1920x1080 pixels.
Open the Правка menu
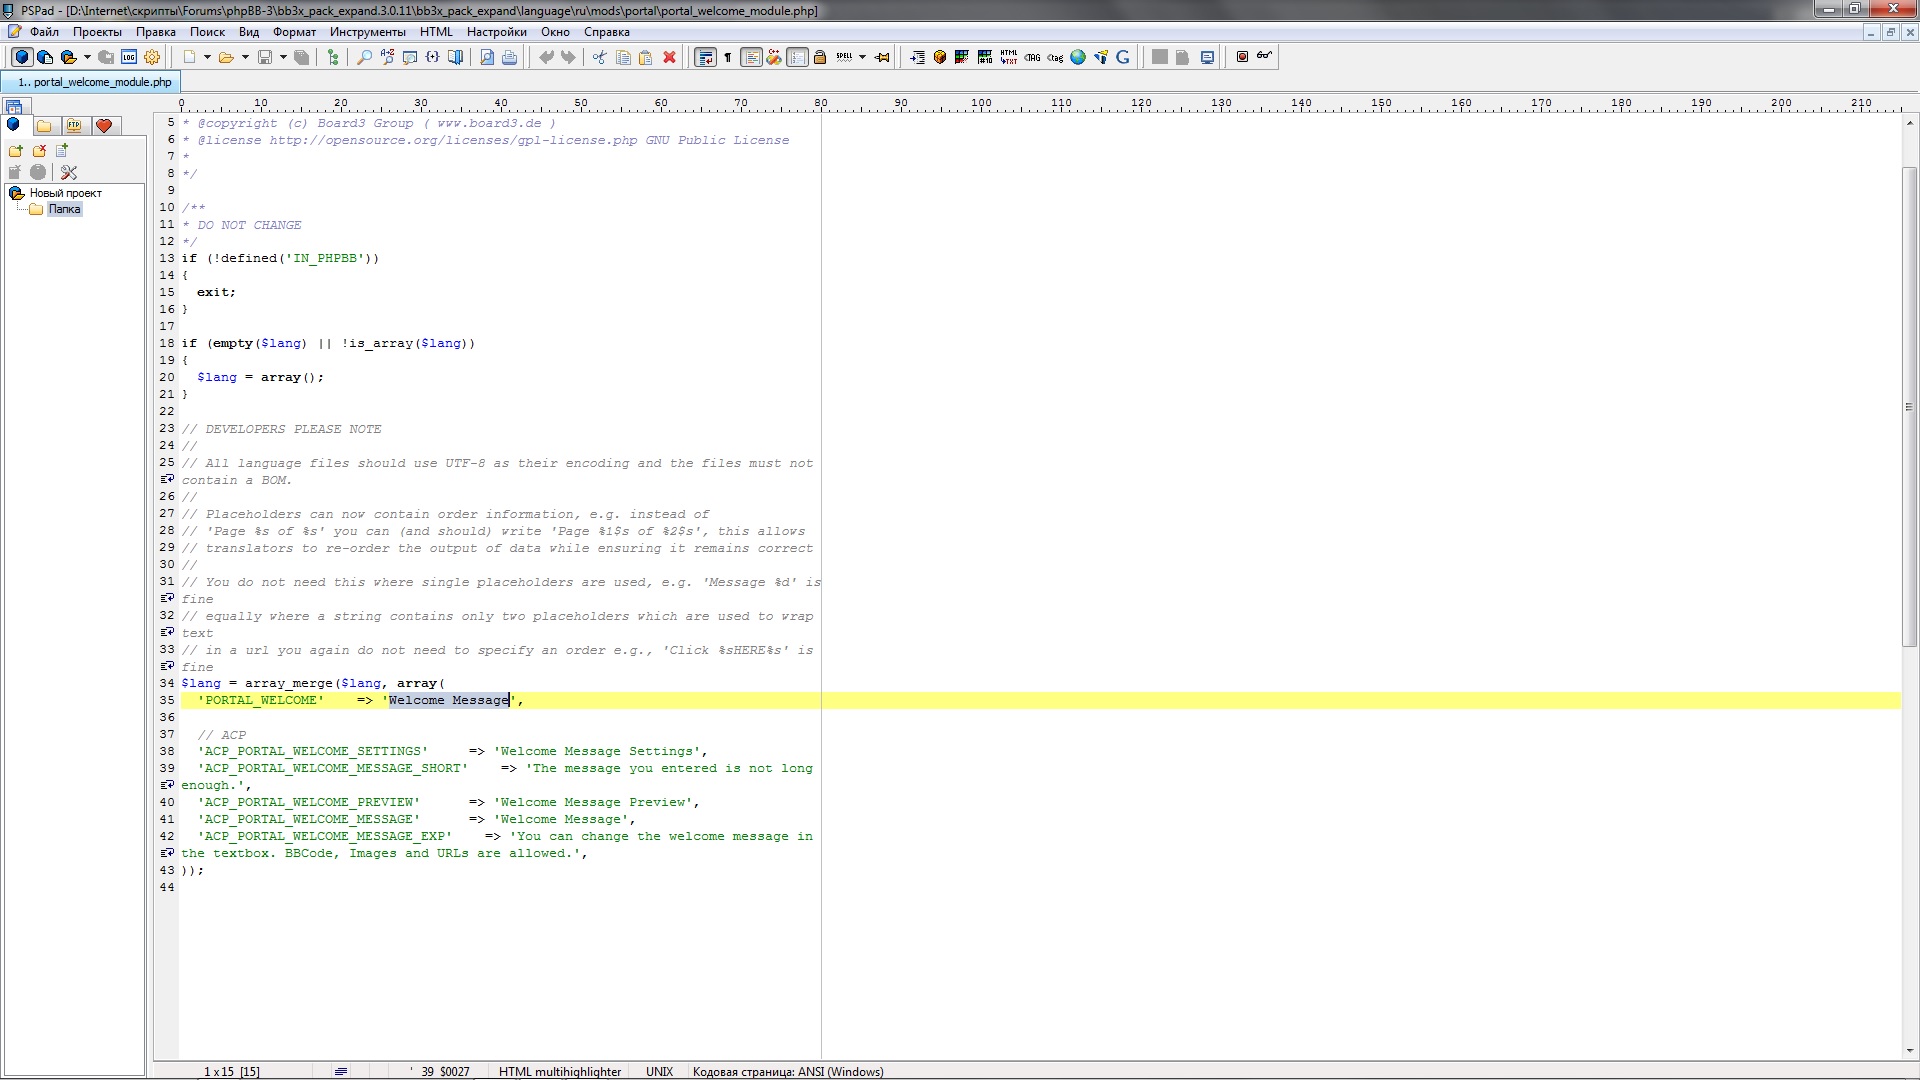click(156, 32)
